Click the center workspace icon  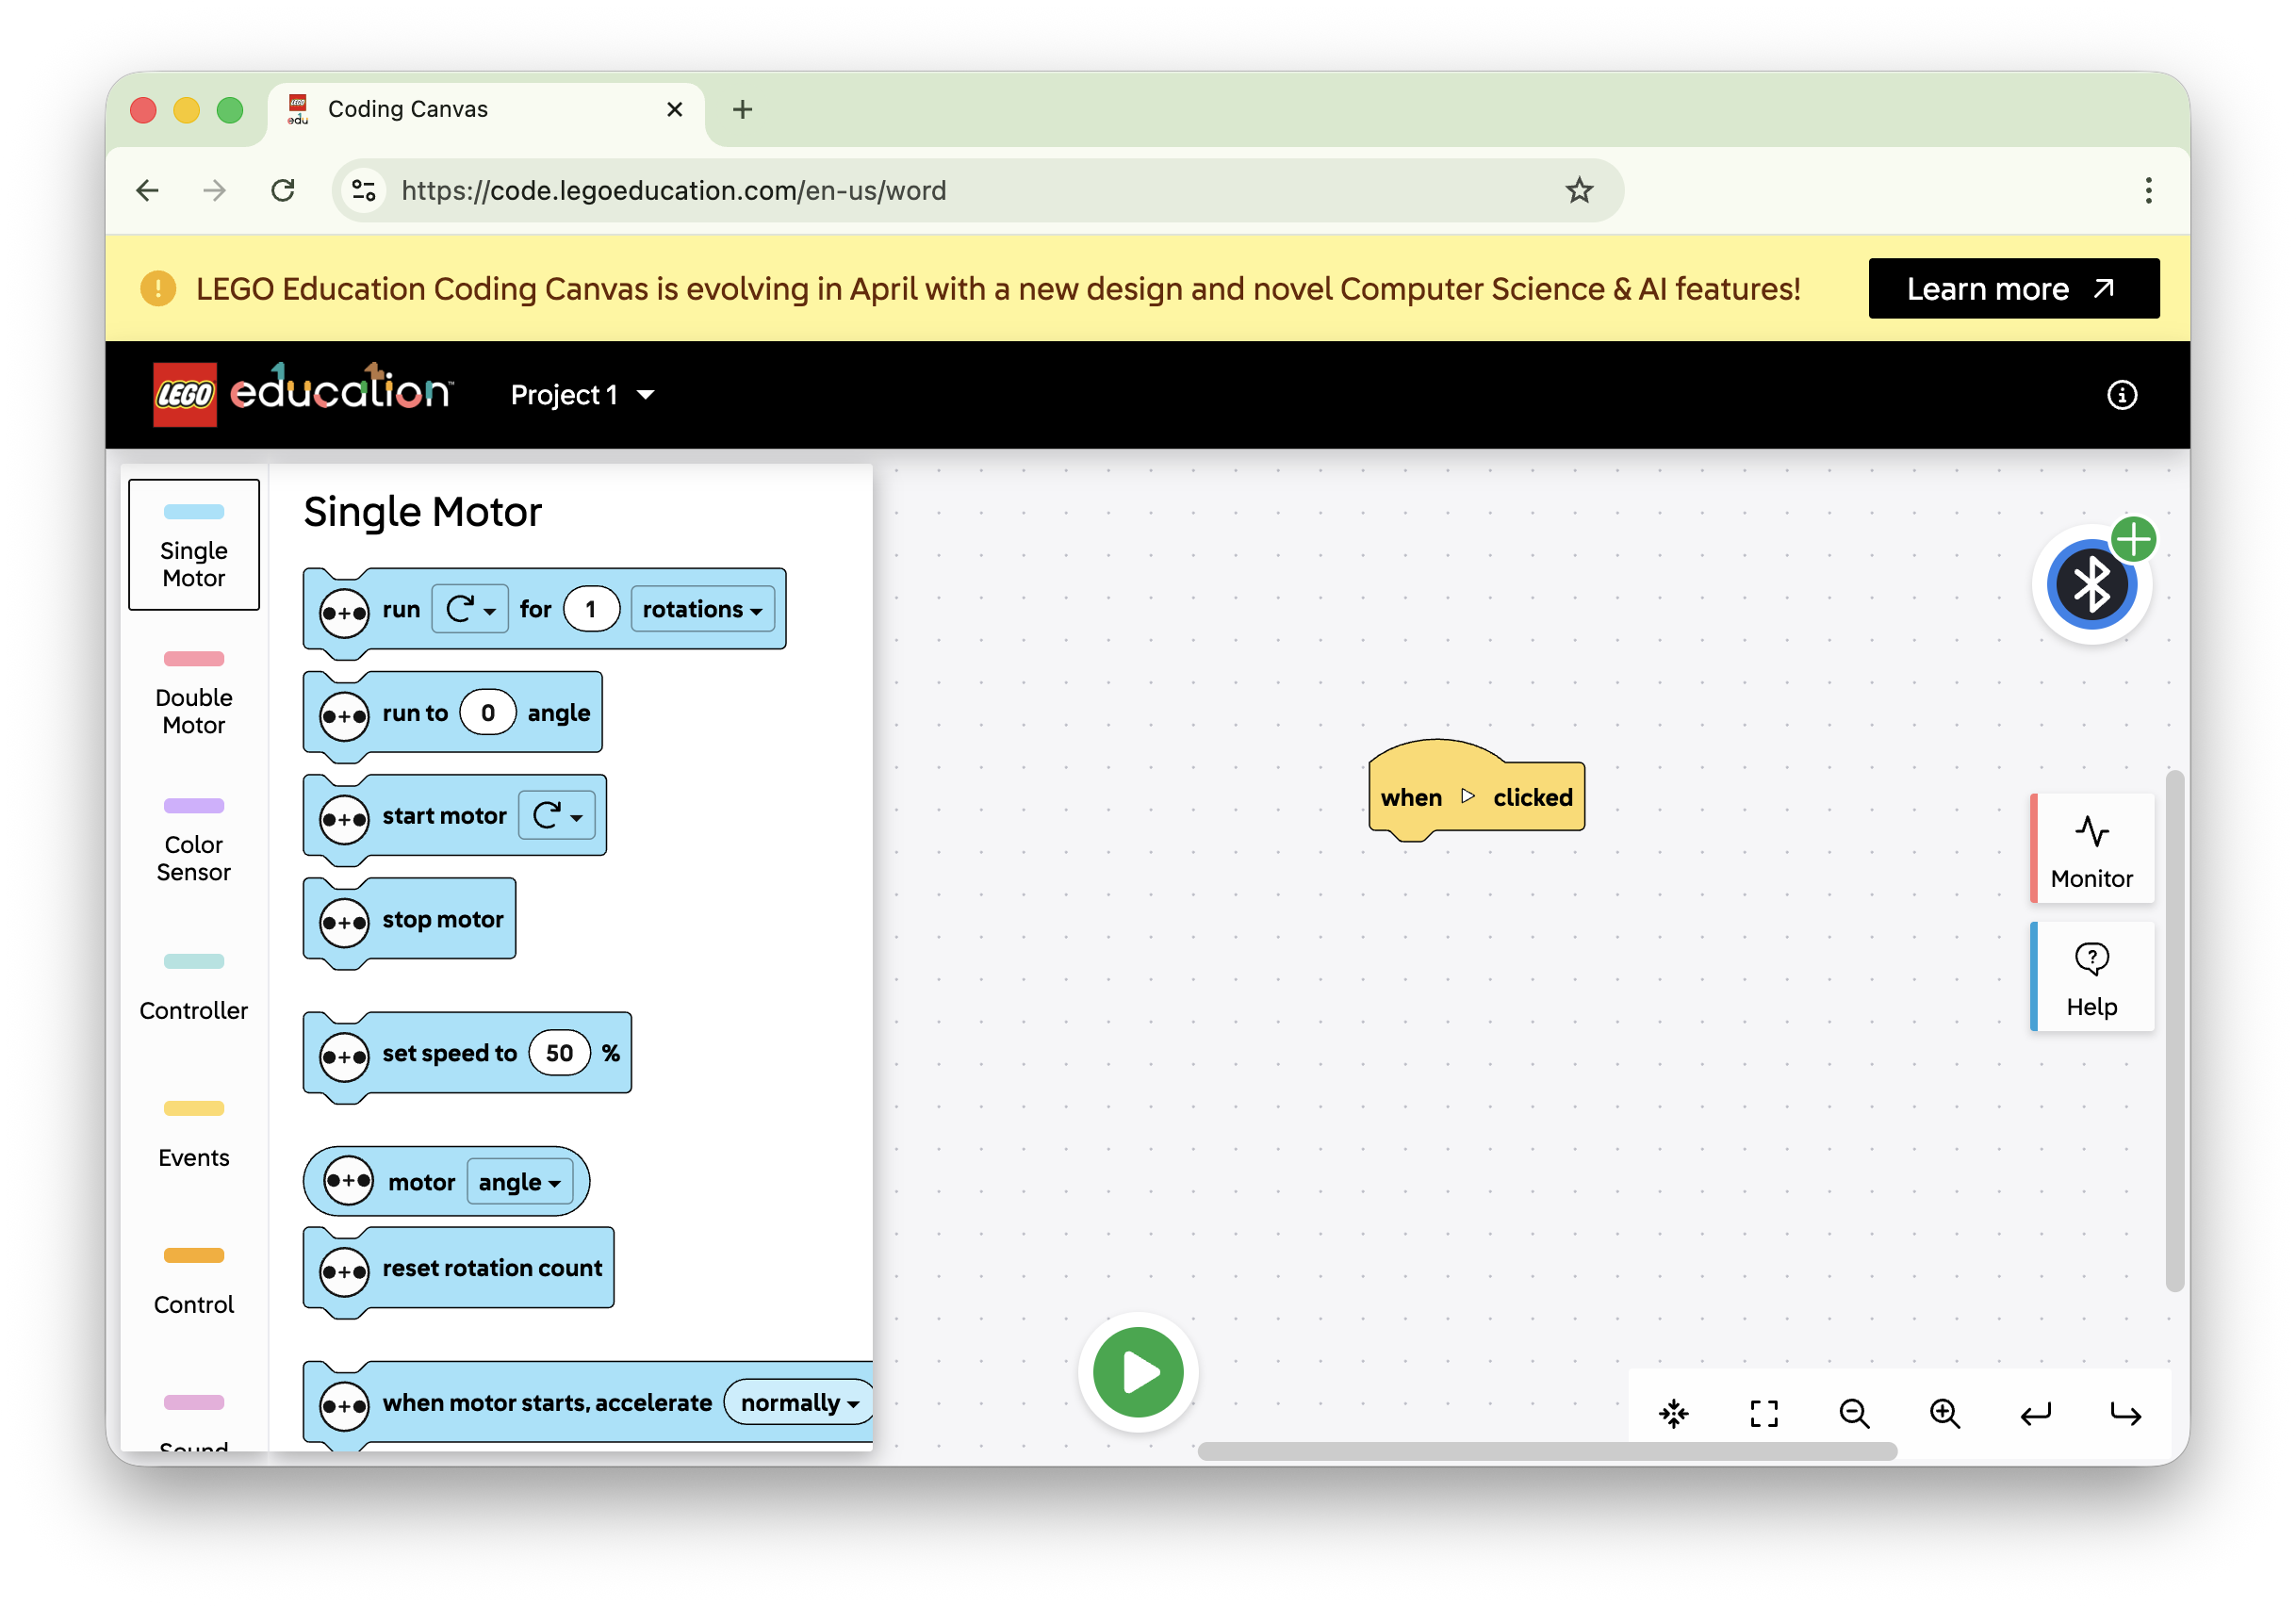pos(1674,1413)
